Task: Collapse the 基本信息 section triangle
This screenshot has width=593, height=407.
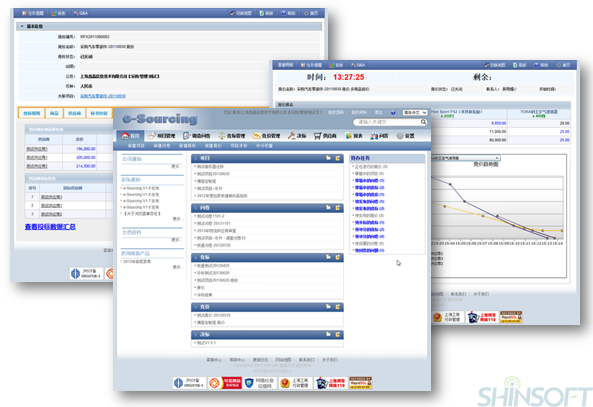Action: click(x=22, y=26)
